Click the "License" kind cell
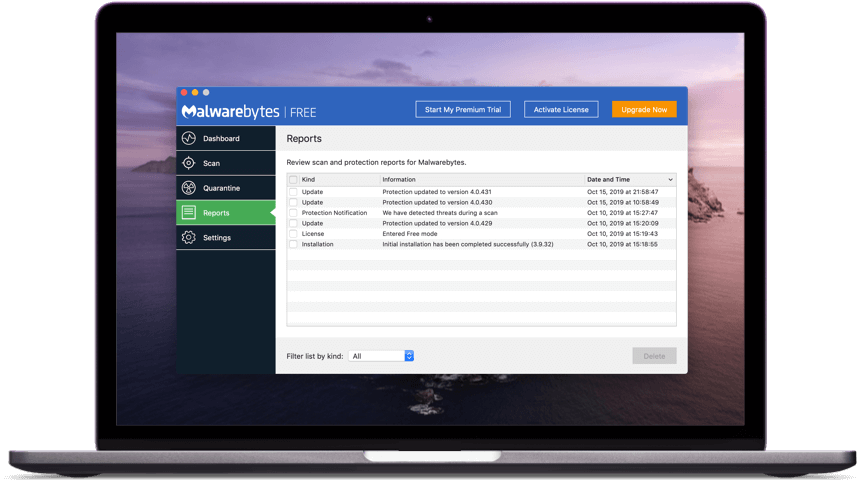 (x=312, y=234)
